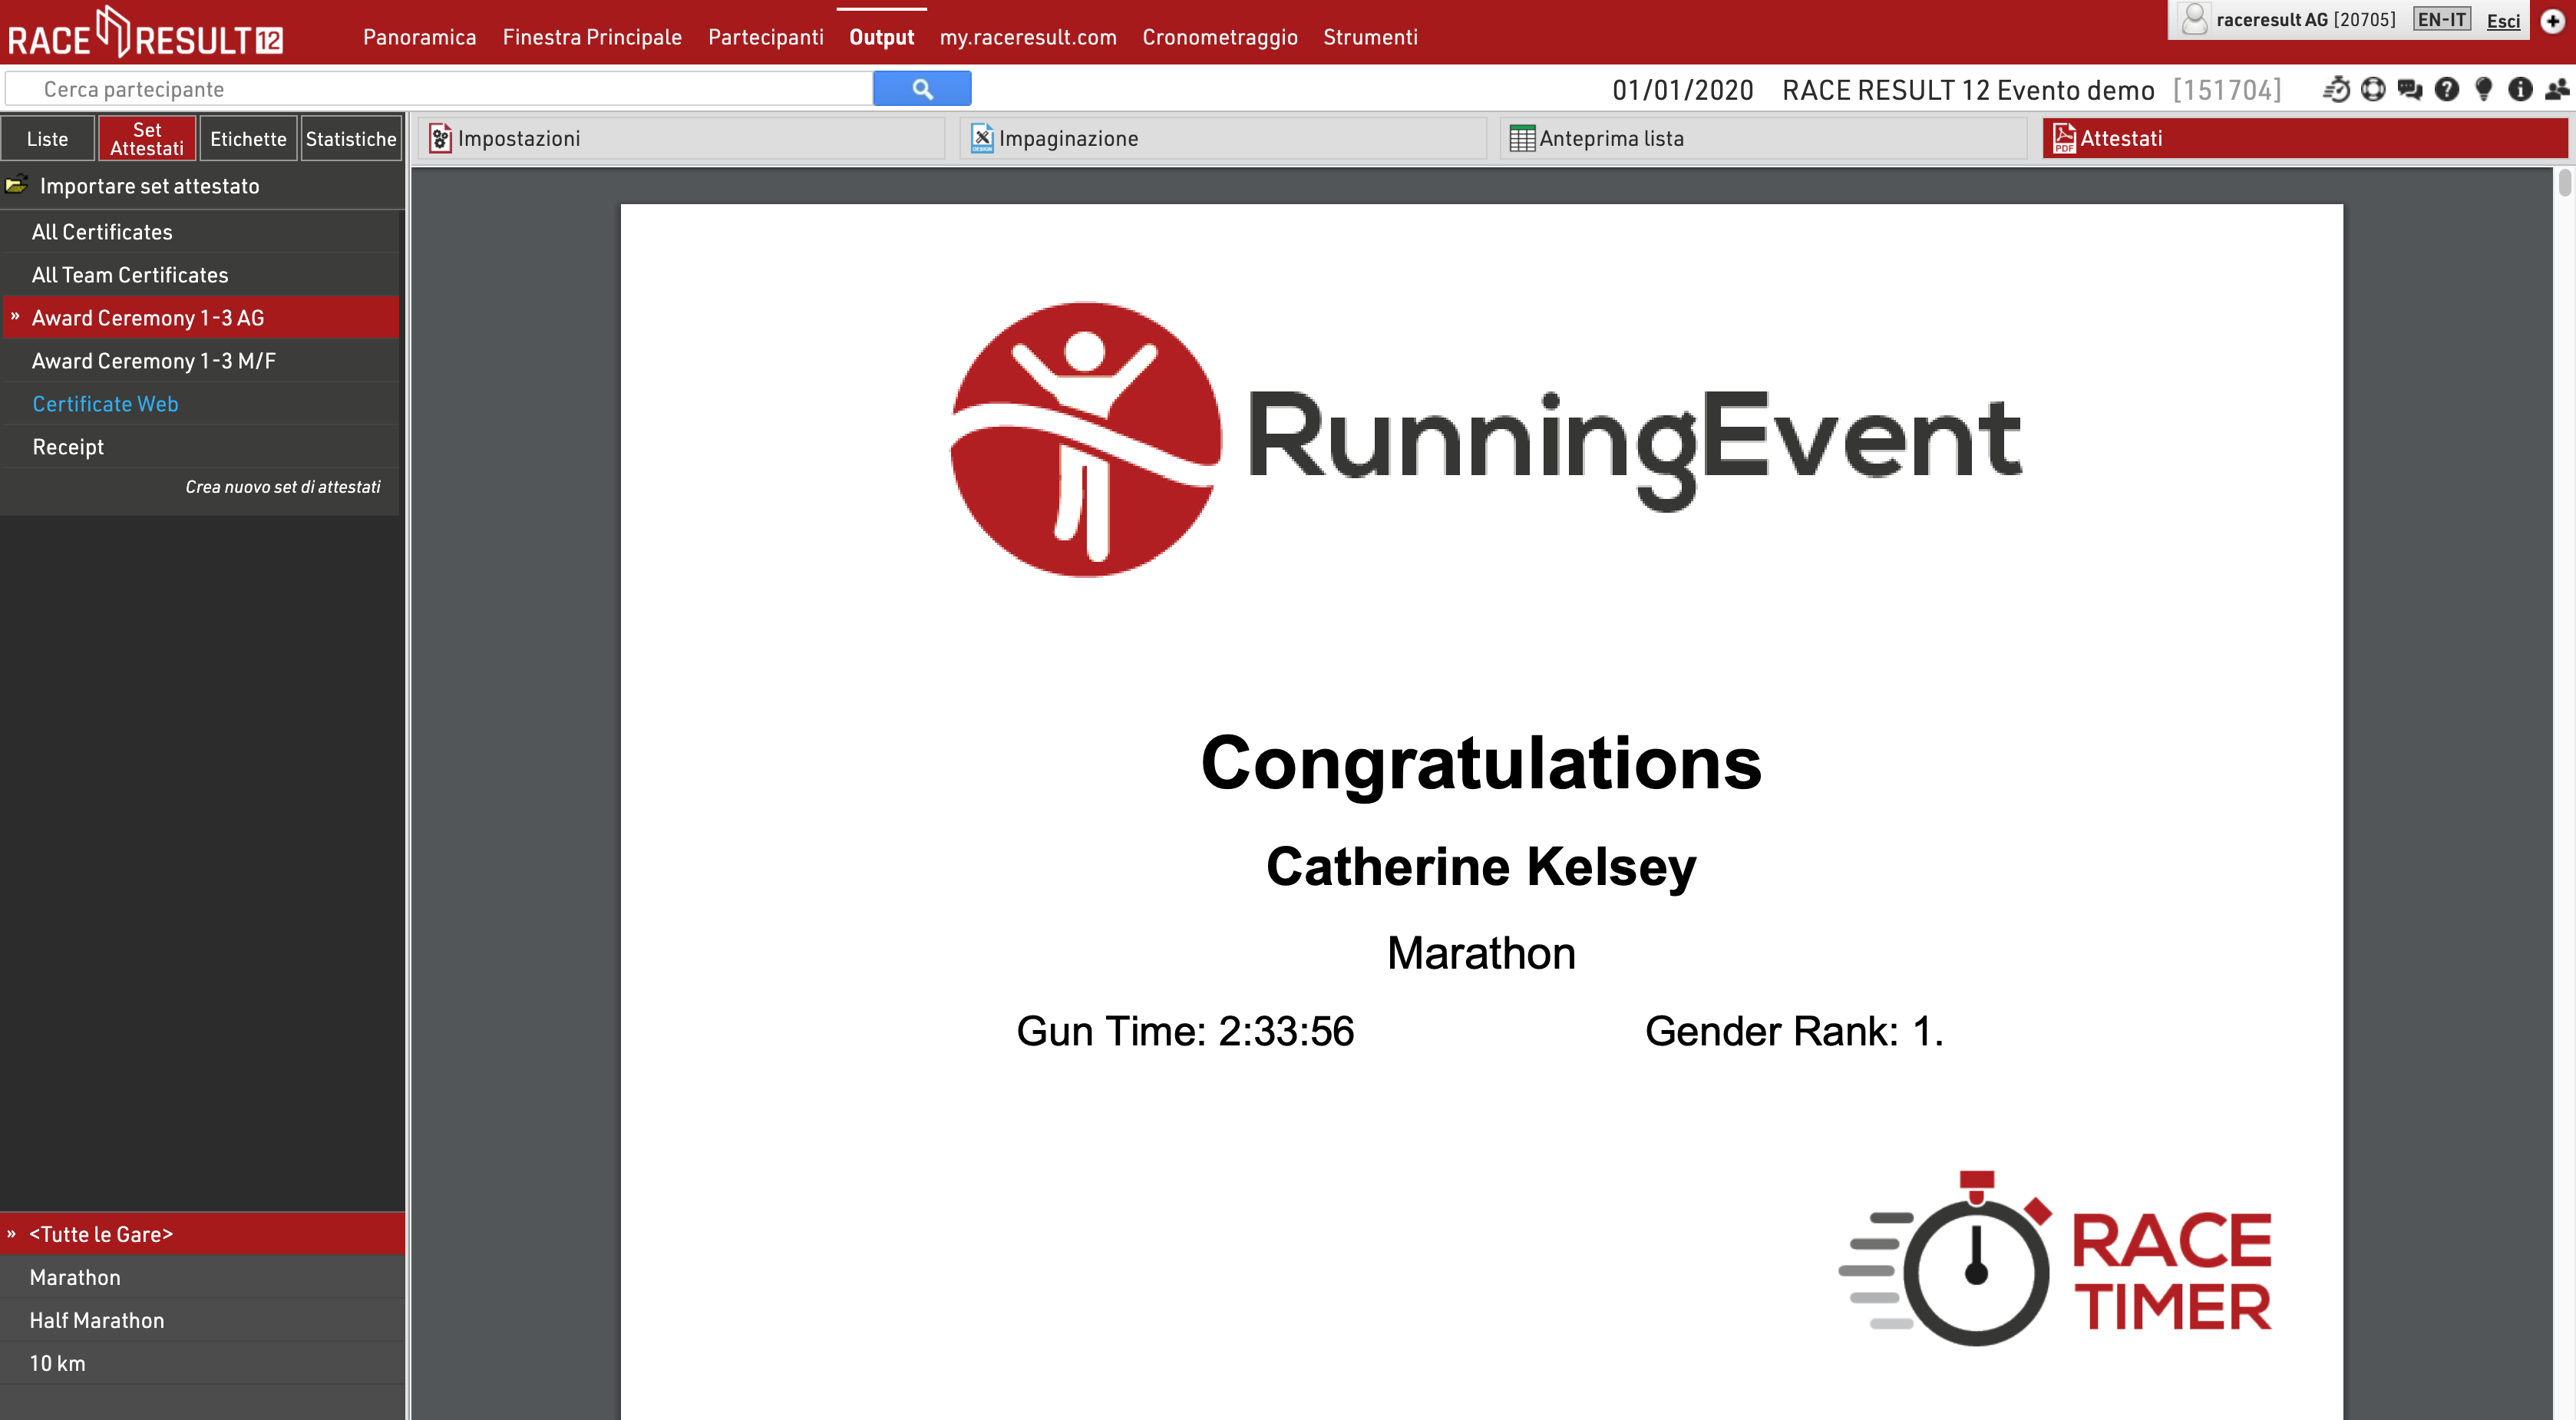Open the chat bubbles forum icon
This screenshot has width=2576, height=1420.
tap(2410, 90)
